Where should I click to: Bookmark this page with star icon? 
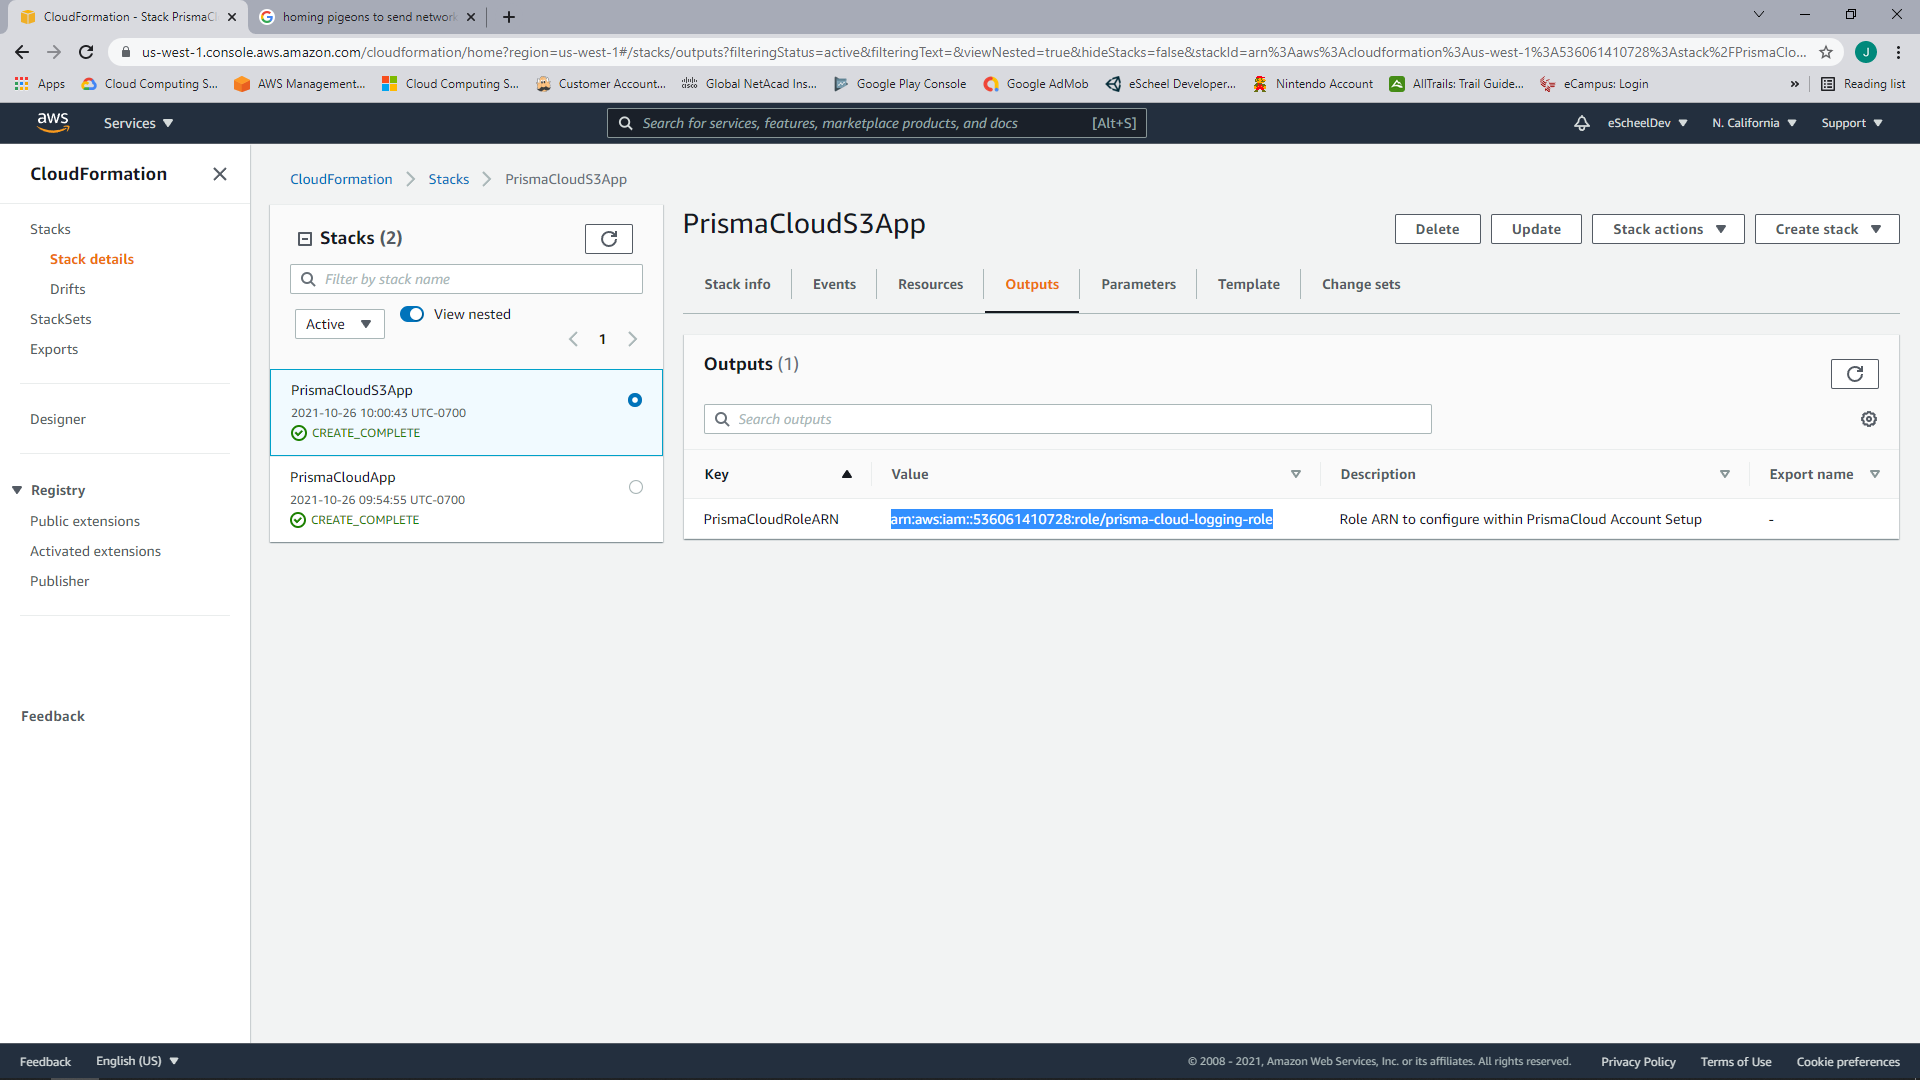click(1826, 52)
